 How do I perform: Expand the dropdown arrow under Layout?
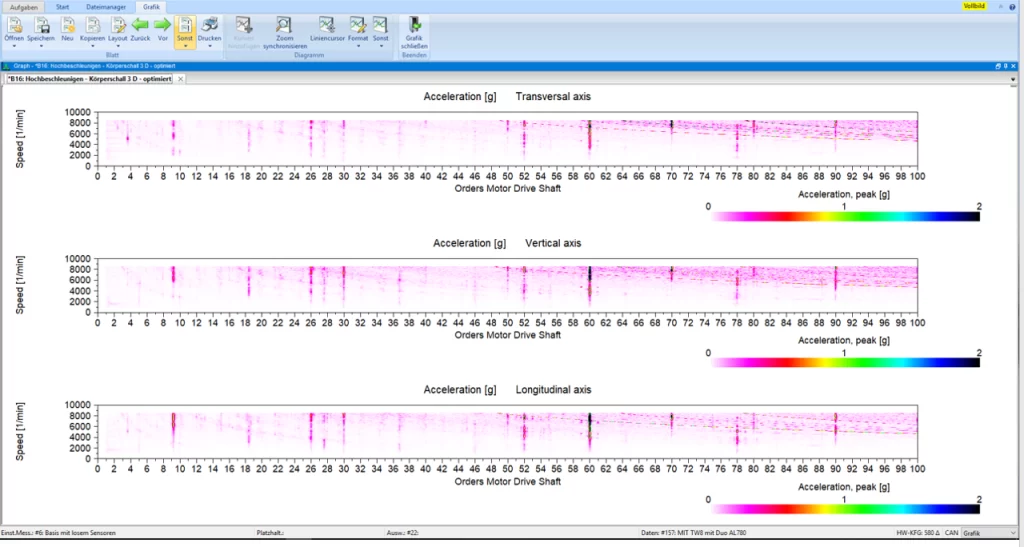(x=118, y=46)
